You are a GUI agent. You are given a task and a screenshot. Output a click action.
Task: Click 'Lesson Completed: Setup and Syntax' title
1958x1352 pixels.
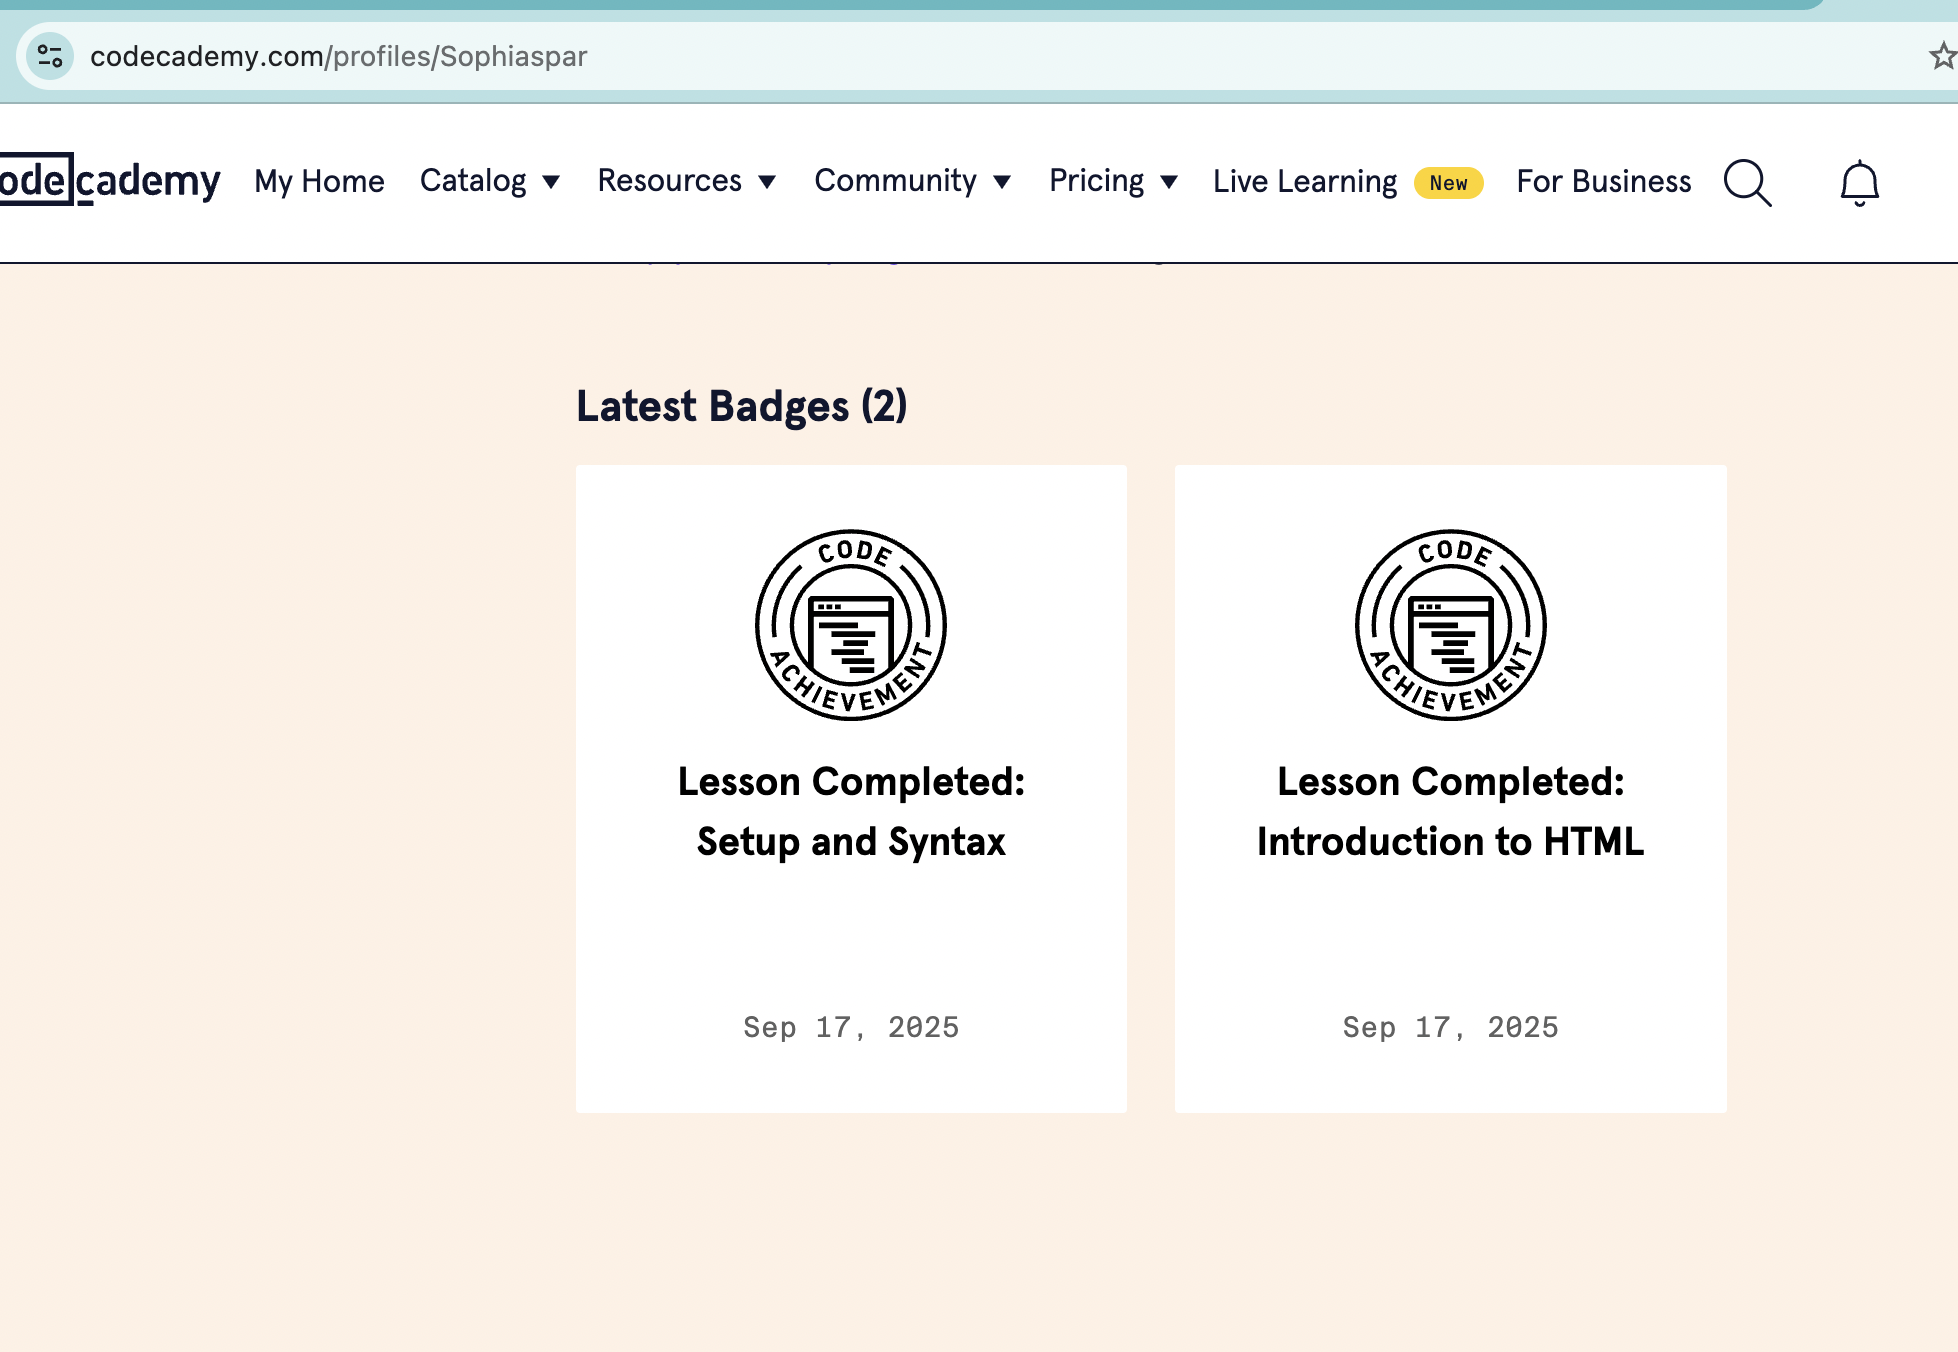(x=851, y=811)
